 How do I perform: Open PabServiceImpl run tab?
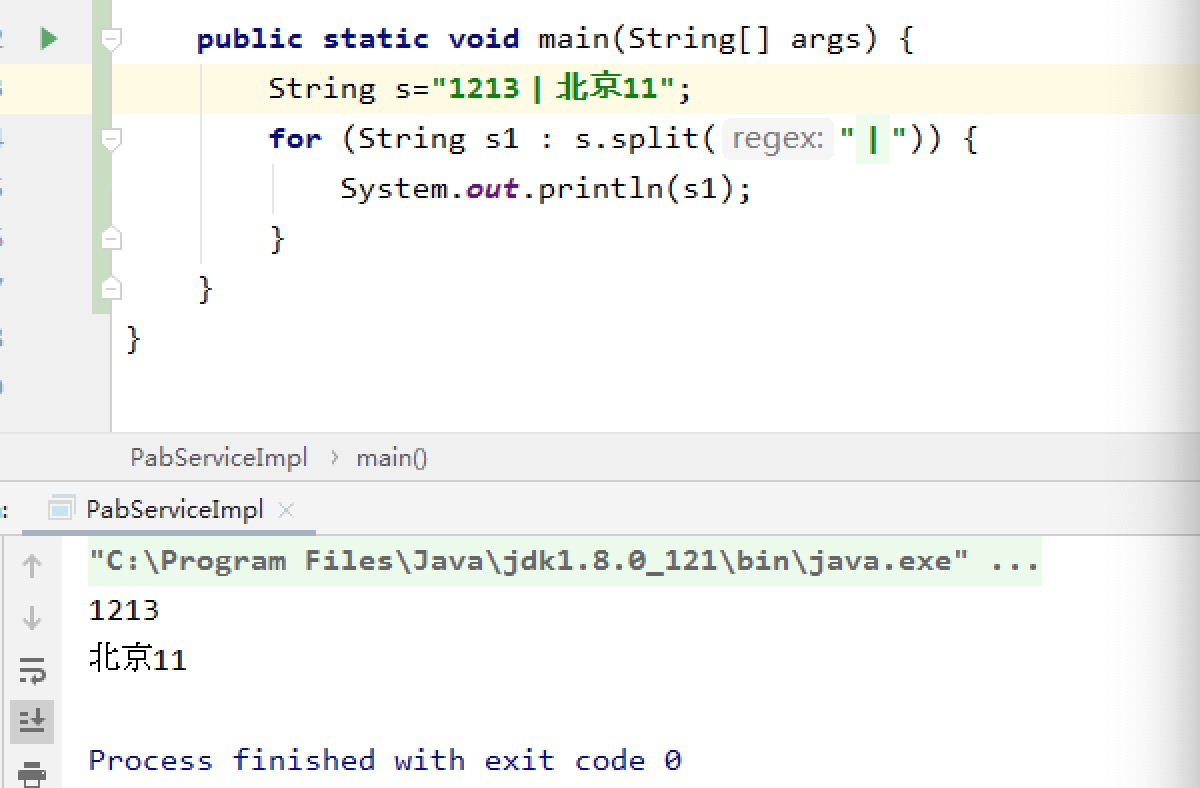tap(175, 509)
